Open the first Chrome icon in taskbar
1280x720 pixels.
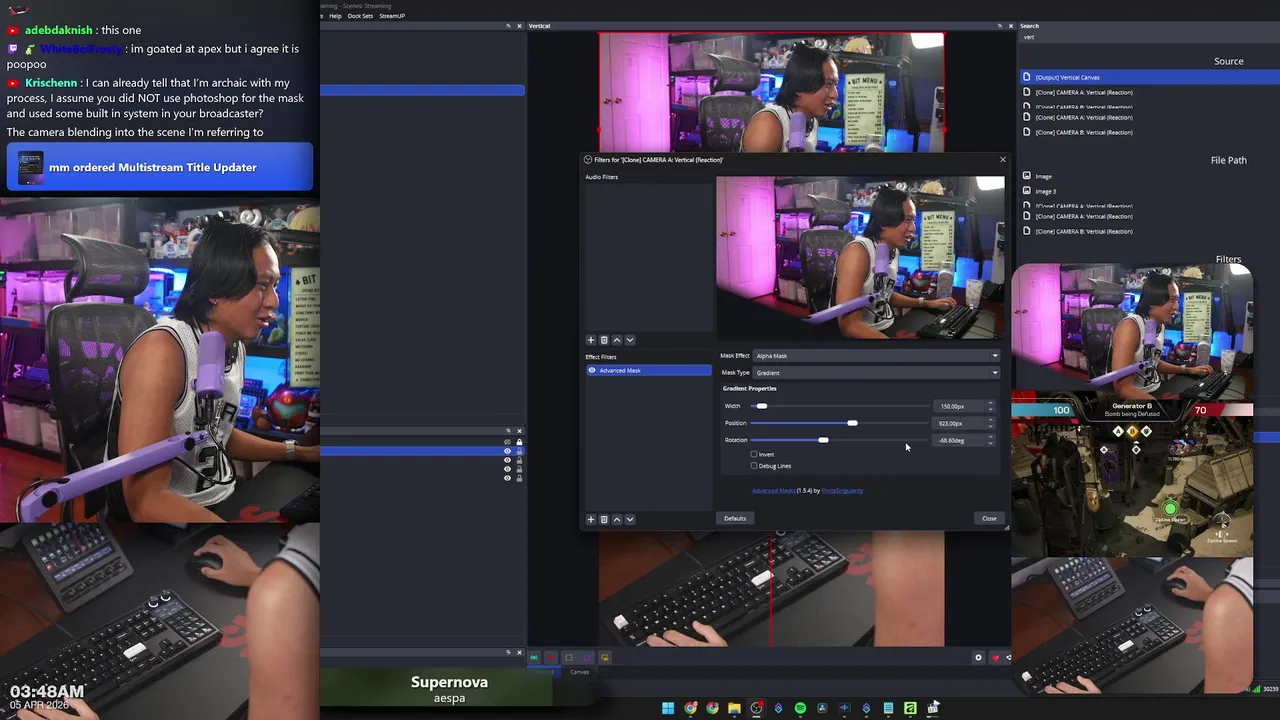click(x=690, y=708)
